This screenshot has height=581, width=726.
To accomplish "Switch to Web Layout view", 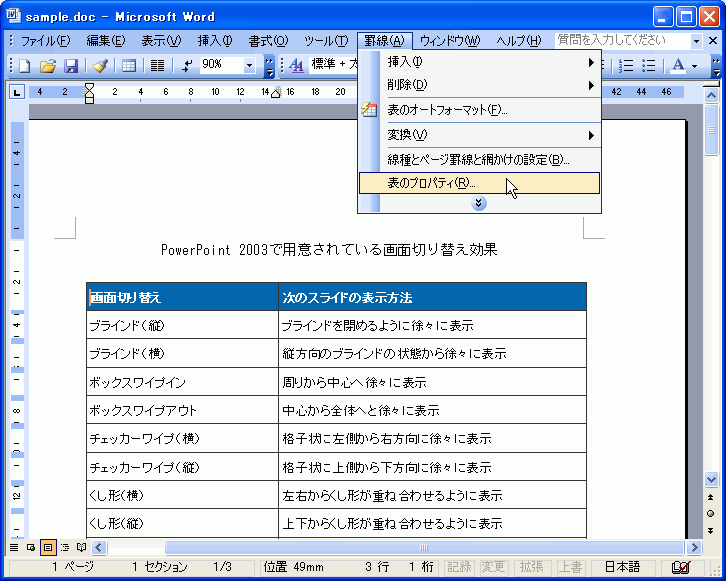I will click(x=31, y=548).
